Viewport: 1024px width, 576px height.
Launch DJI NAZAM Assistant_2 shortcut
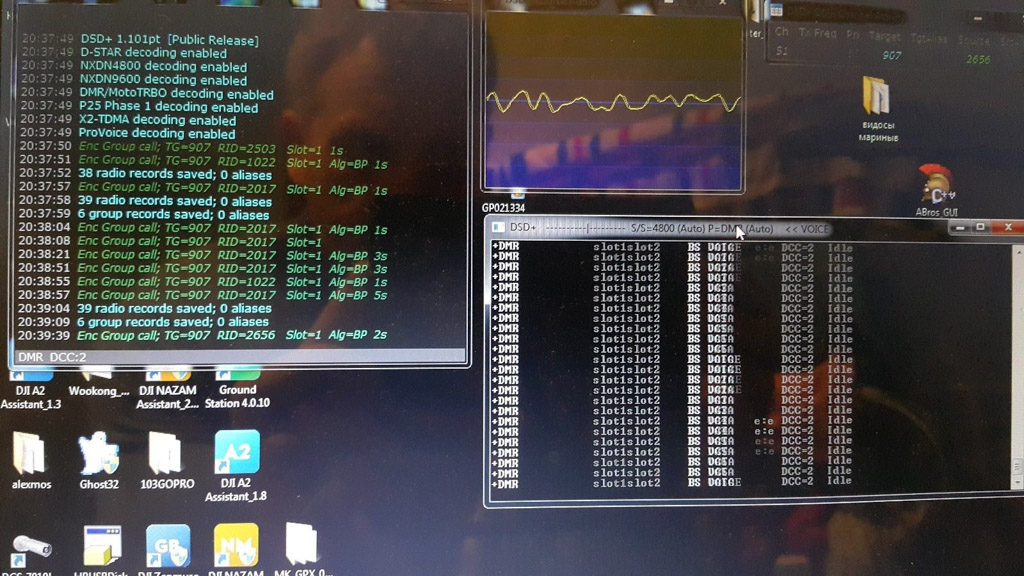coord(168,390)
